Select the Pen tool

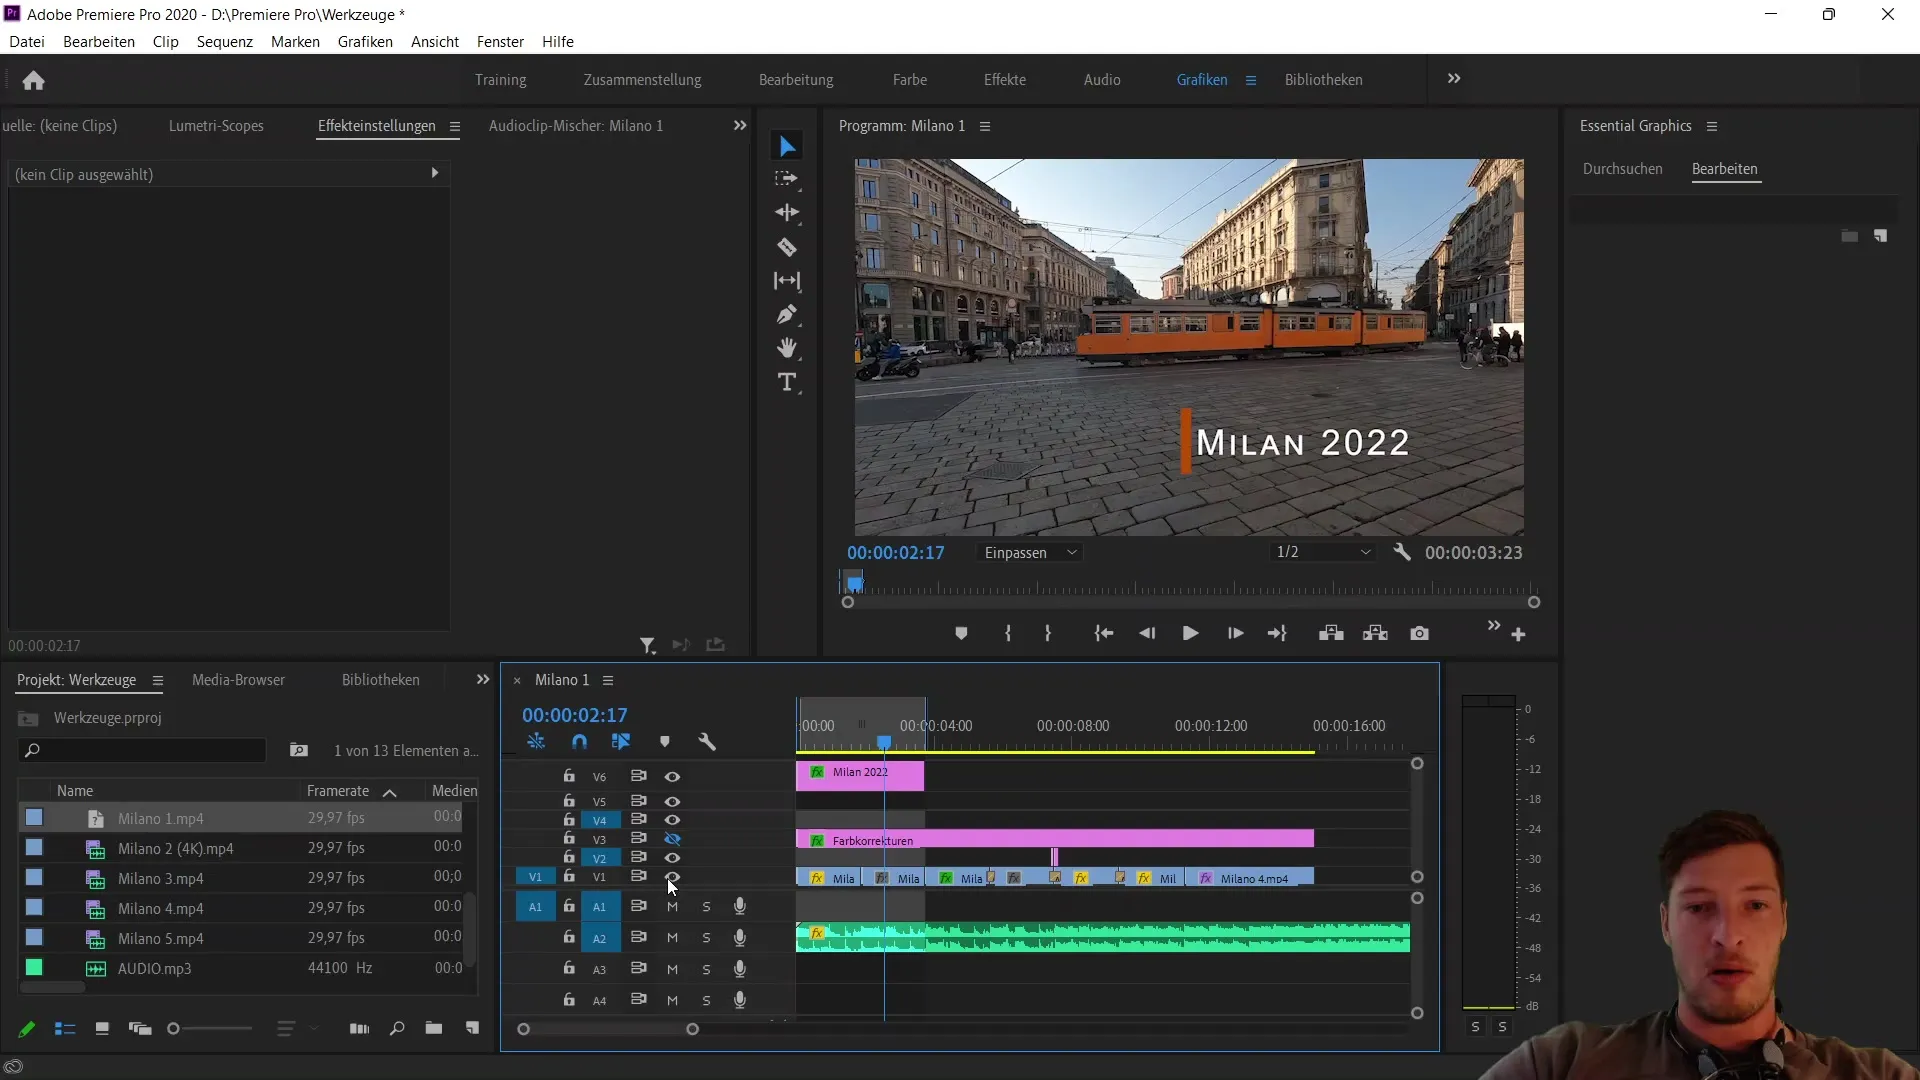click(787, 315)
